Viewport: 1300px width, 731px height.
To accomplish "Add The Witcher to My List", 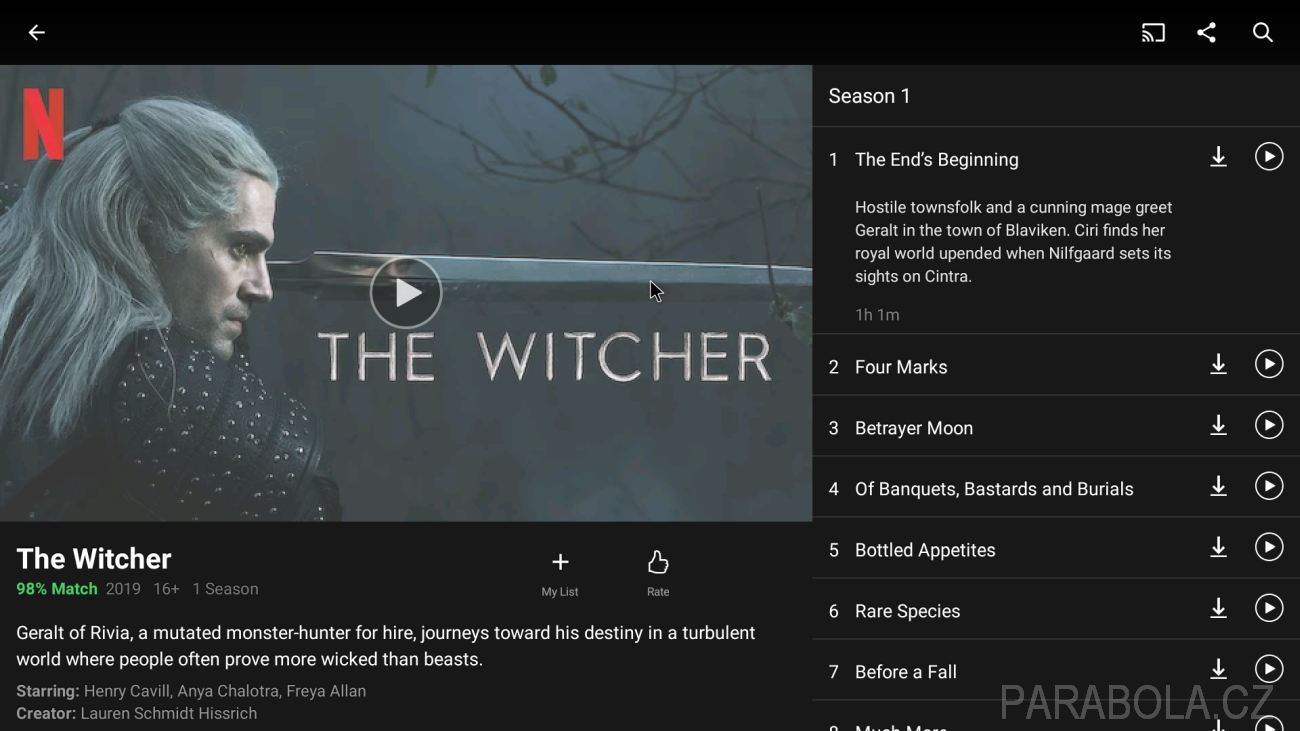I will (x=560, y=573).
